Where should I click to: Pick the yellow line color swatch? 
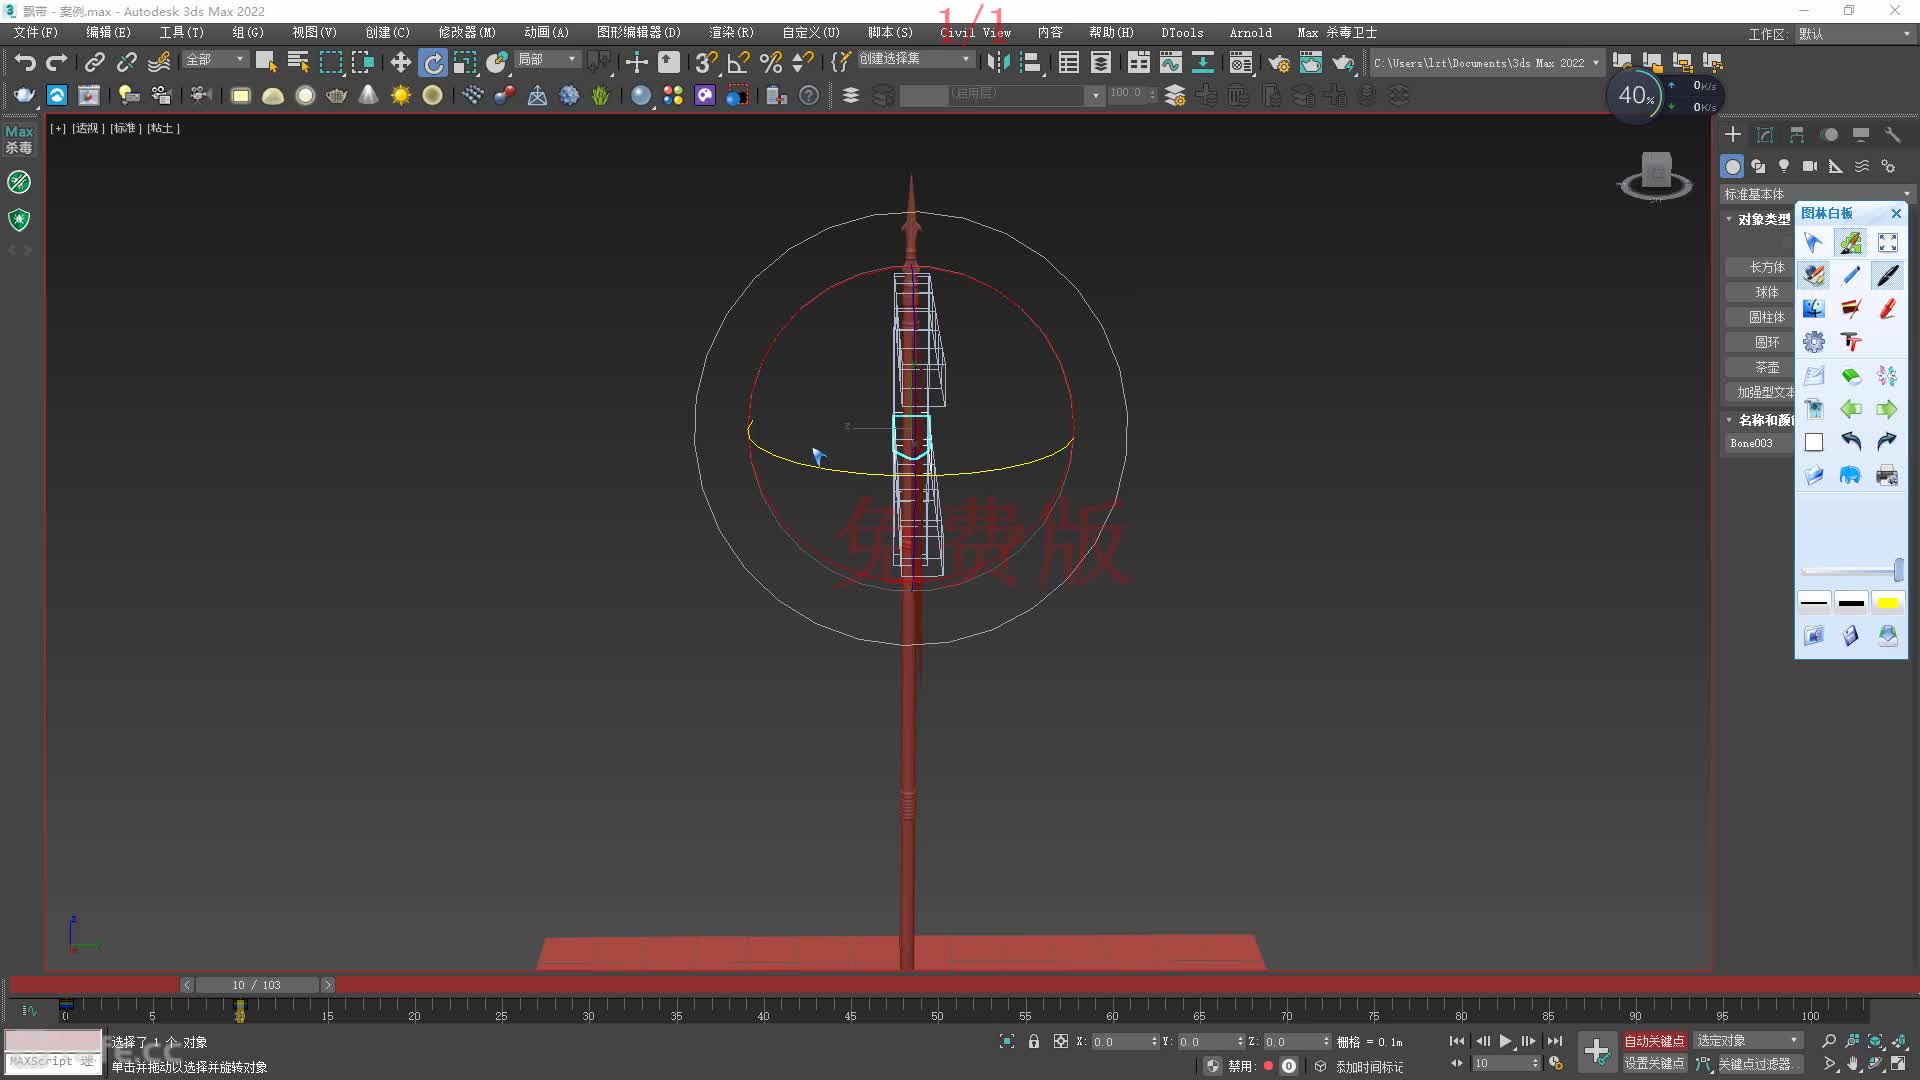coord(1887,602)
